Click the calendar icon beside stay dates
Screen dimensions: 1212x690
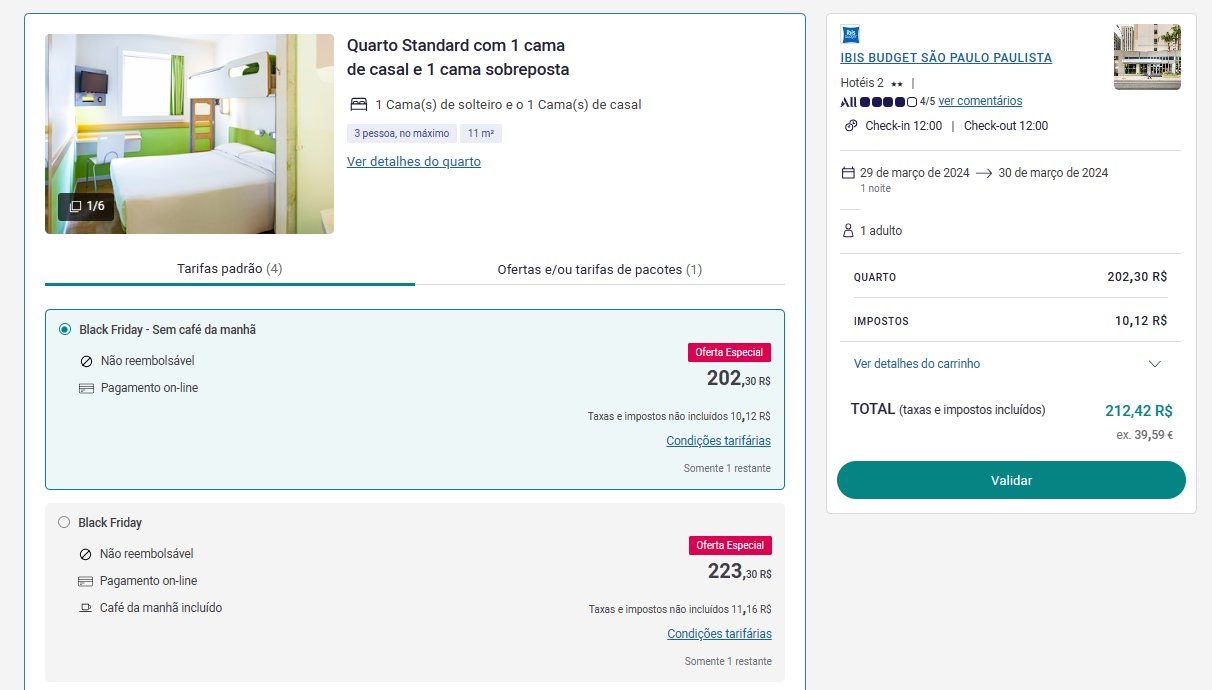point(848,172)
